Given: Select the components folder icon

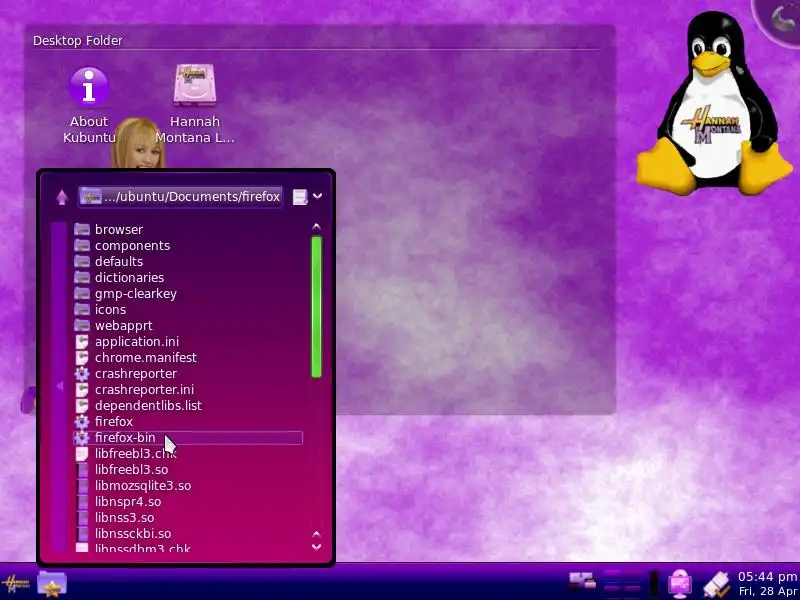Looking at the screenshot, I should [x=82, y=245].
